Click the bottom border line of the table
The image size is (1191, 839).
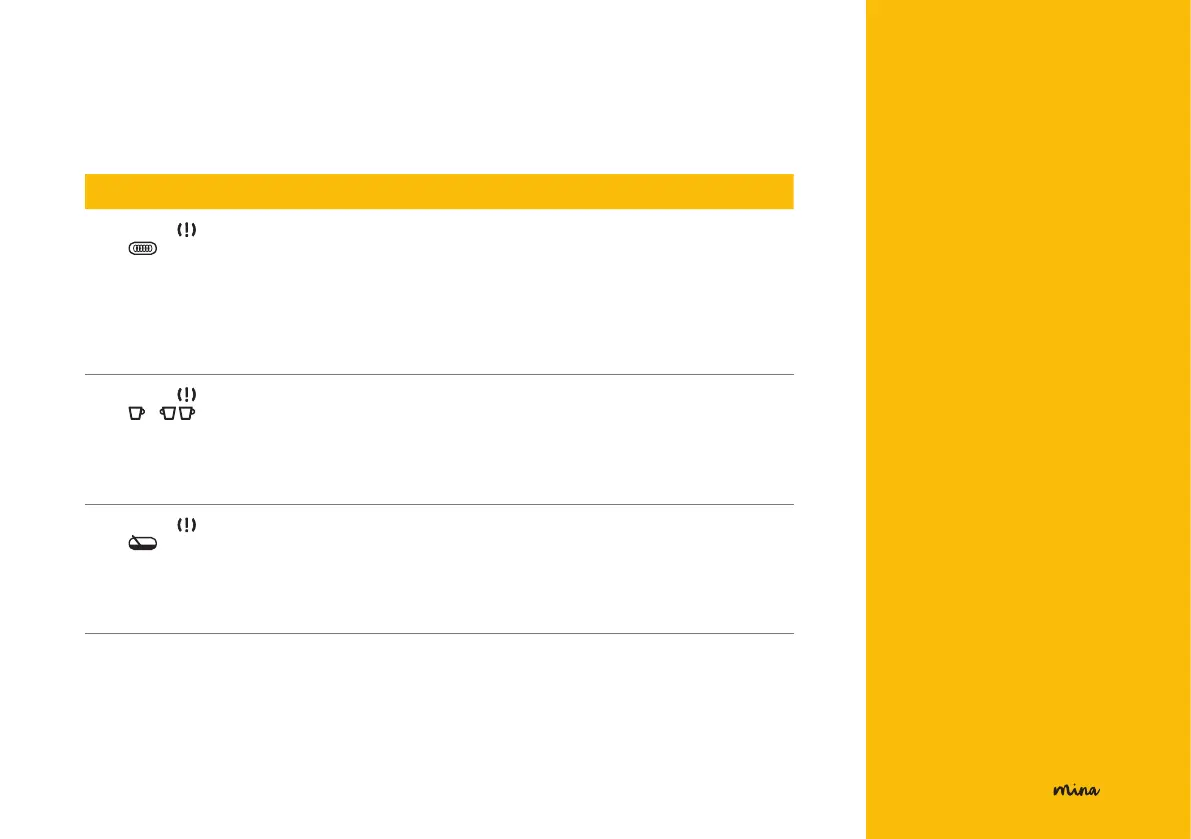(x=438, y=633)
